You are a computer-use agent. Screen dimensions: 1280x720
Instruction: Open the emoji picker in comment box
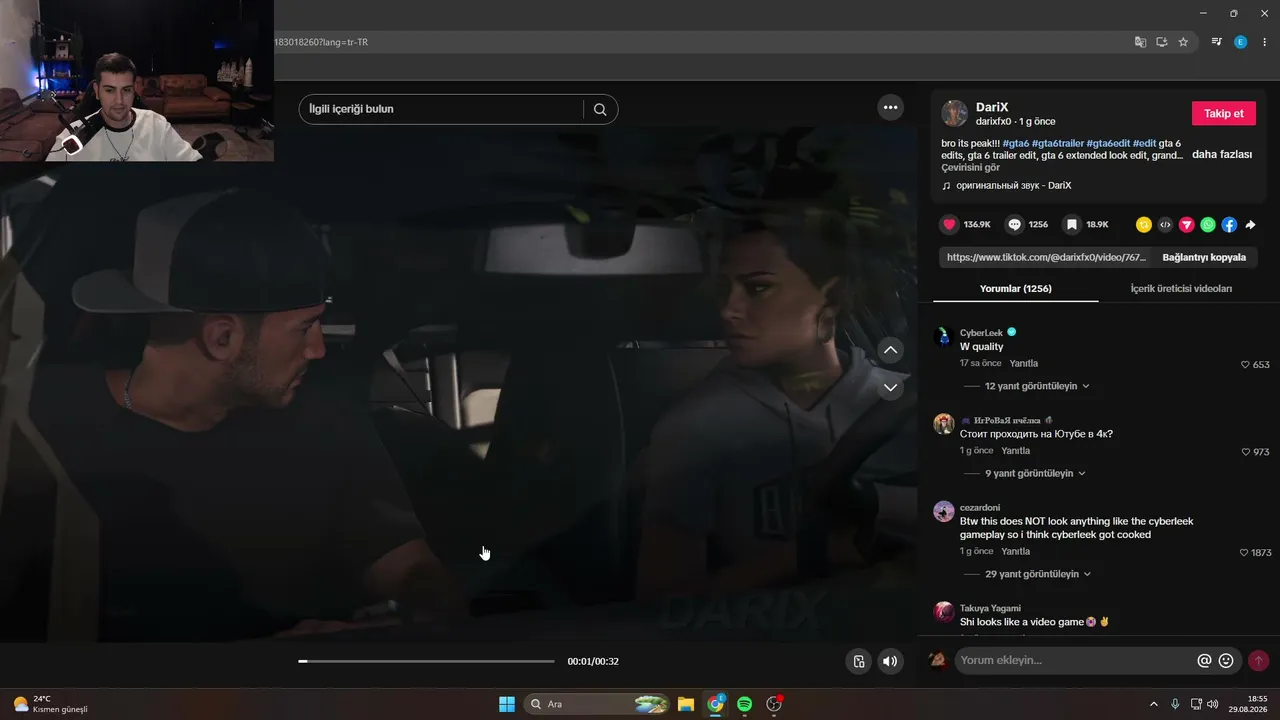(1226, 660)
